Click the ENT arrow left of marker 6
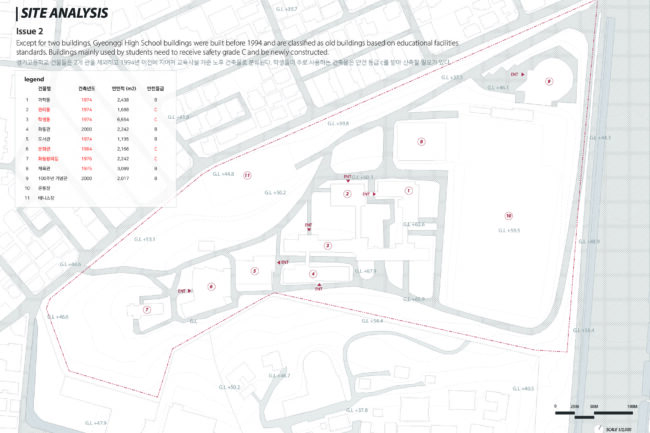The width and height of the screenshot is (650, 433). pyautogui.click(x=184, y=291)
